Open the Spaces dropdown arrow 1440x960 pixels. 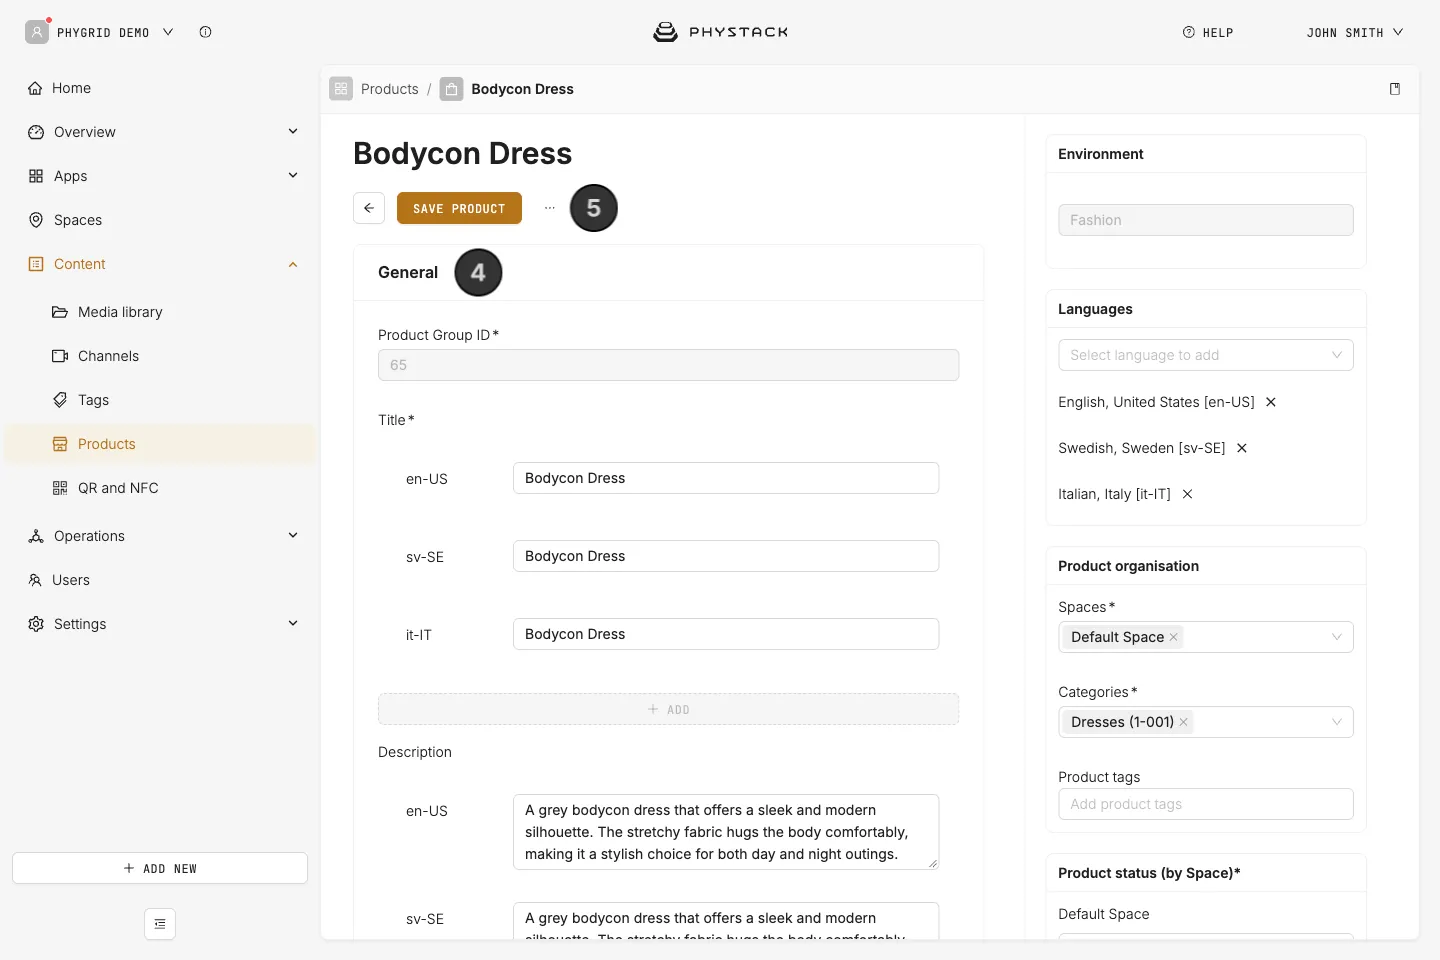1337,637
